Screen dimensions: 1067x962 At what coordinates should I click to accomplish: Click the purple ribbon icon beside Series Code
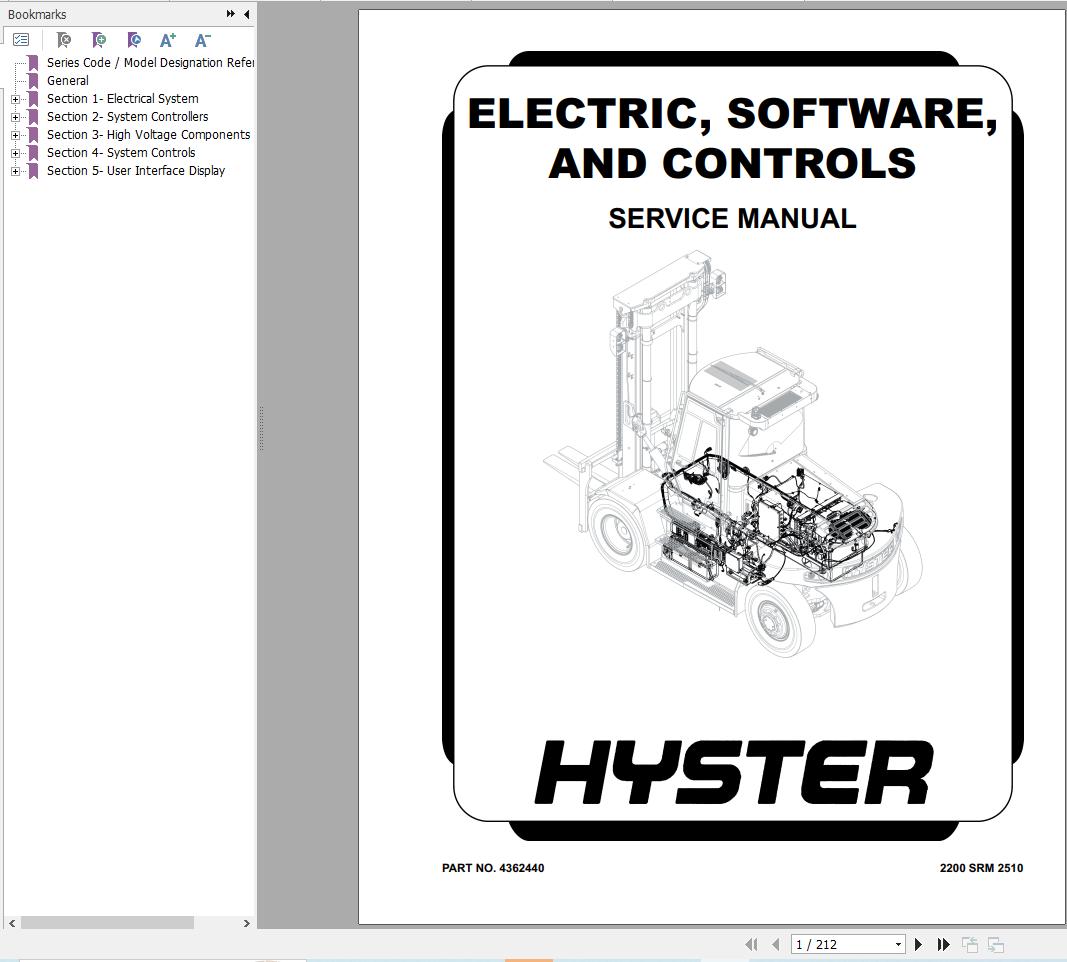33,63
